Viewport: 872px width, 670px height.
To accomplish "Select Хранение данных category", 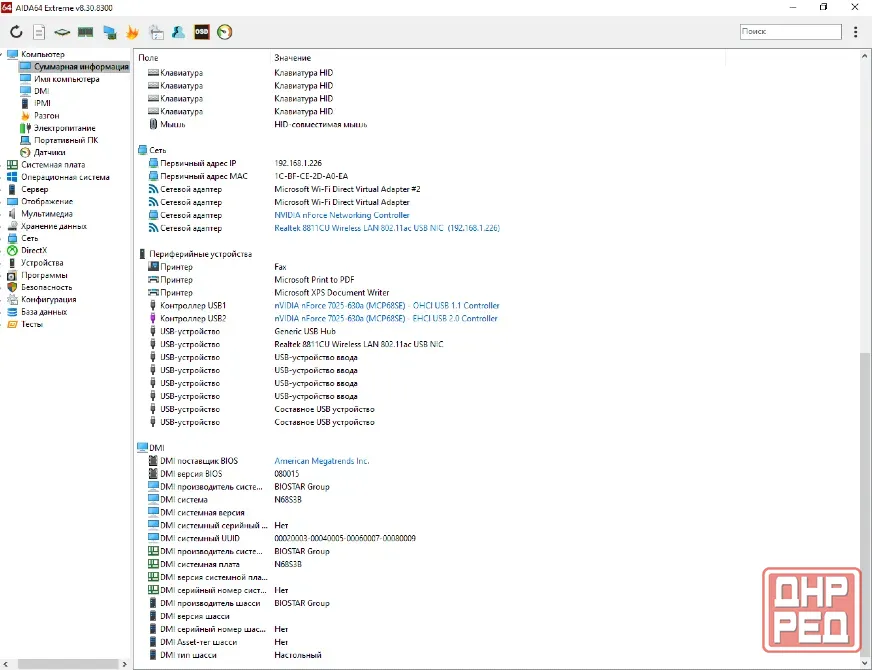I will 54,226.
